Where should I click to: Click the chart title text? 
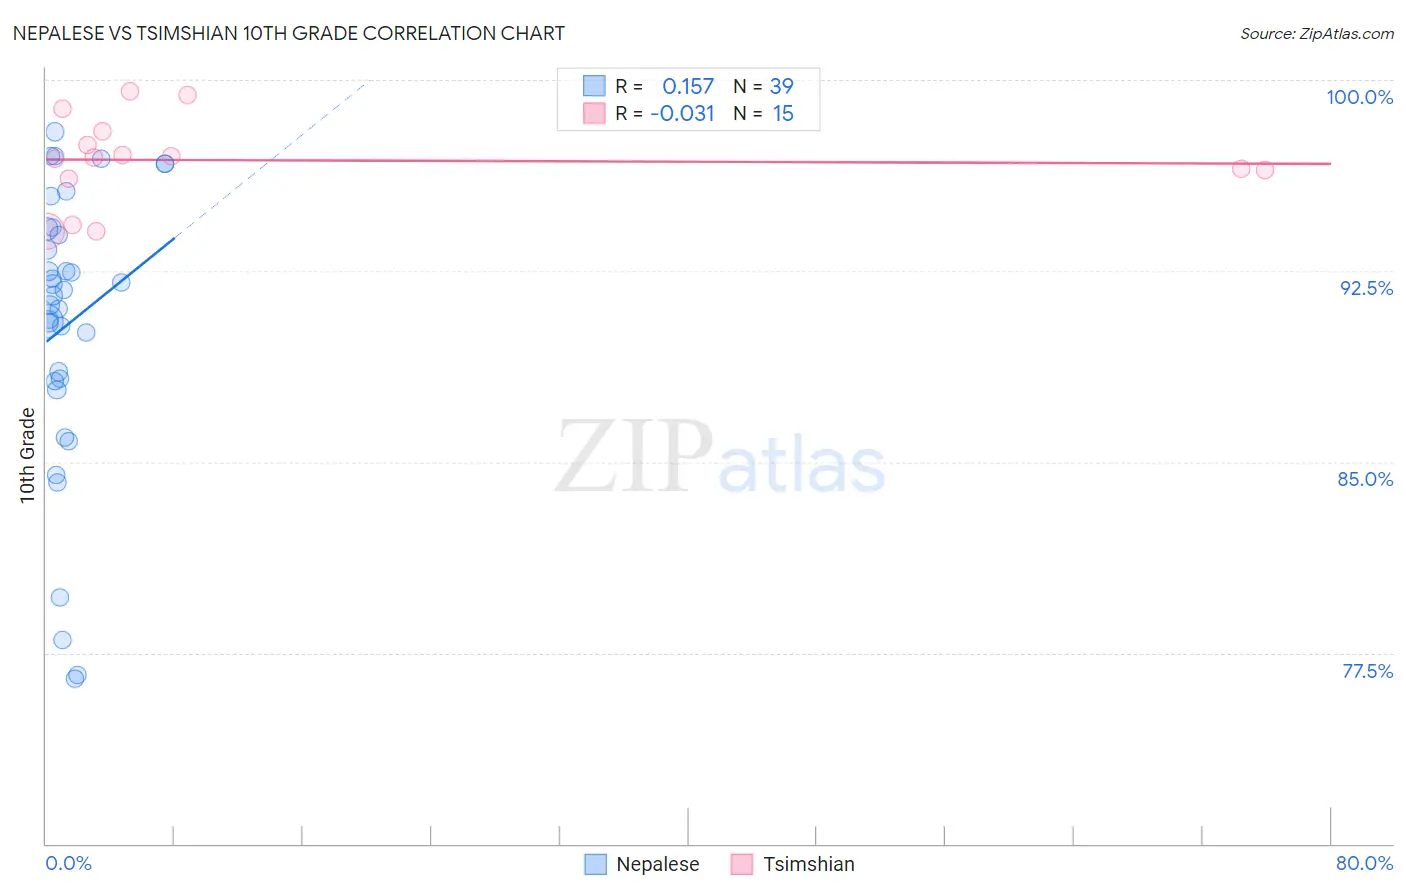tap(289, 34)
